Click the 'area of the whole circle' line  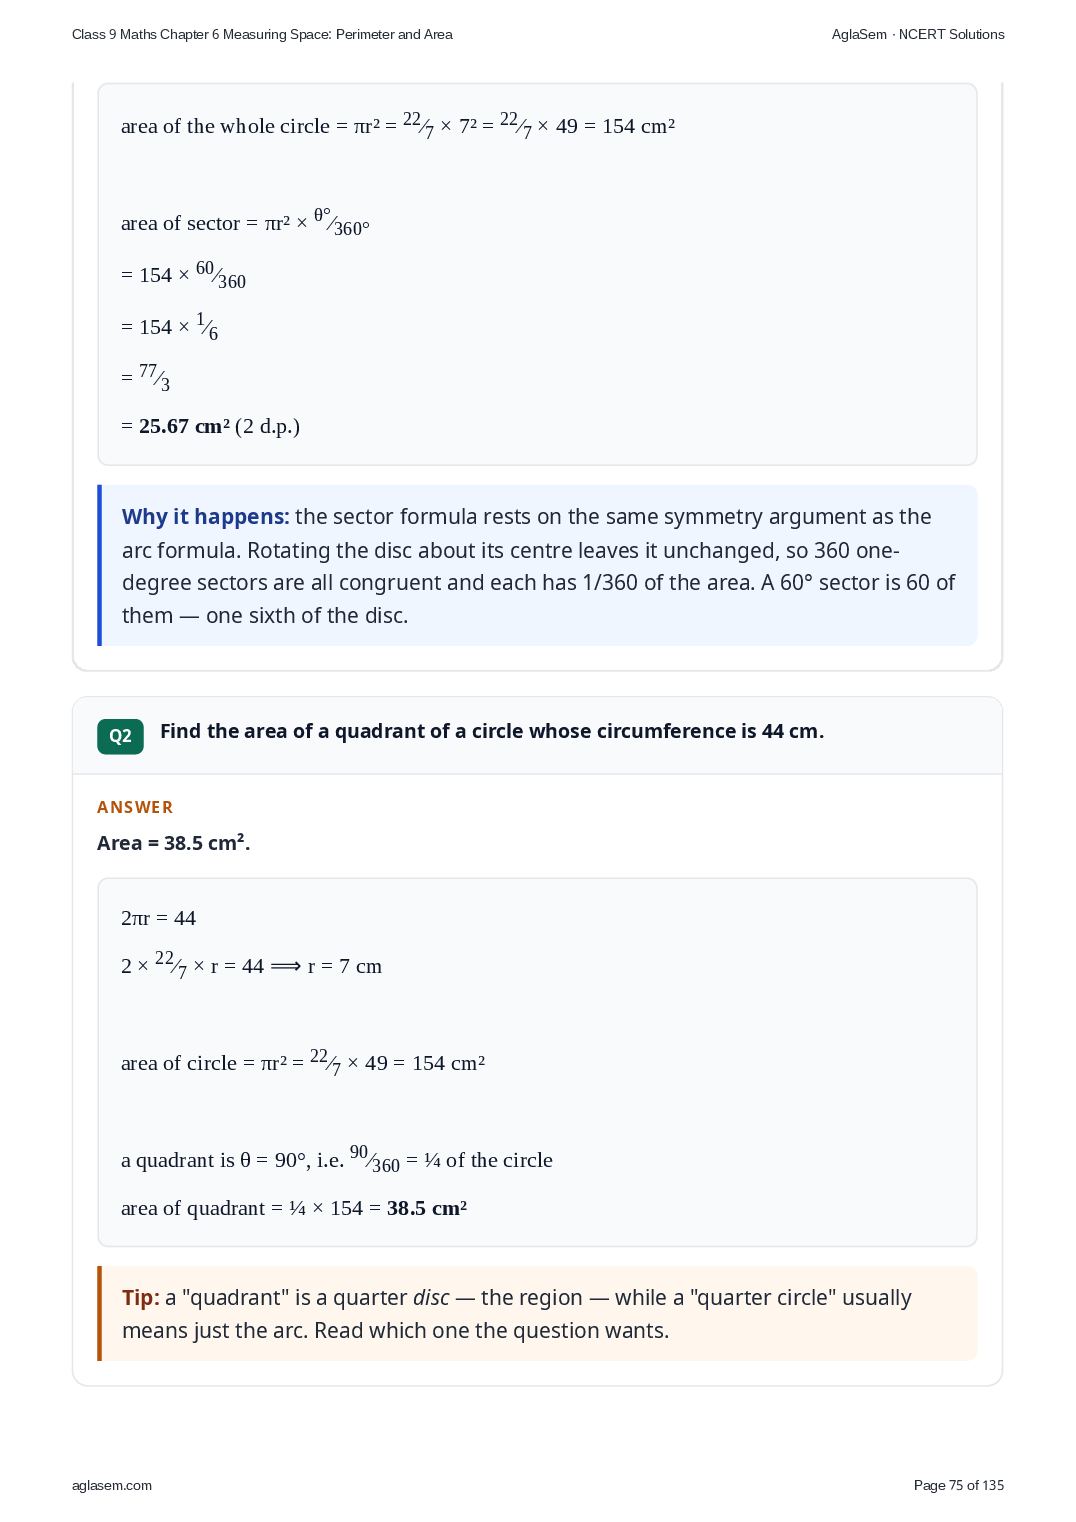pyautogui.click(x=398, y=126)
